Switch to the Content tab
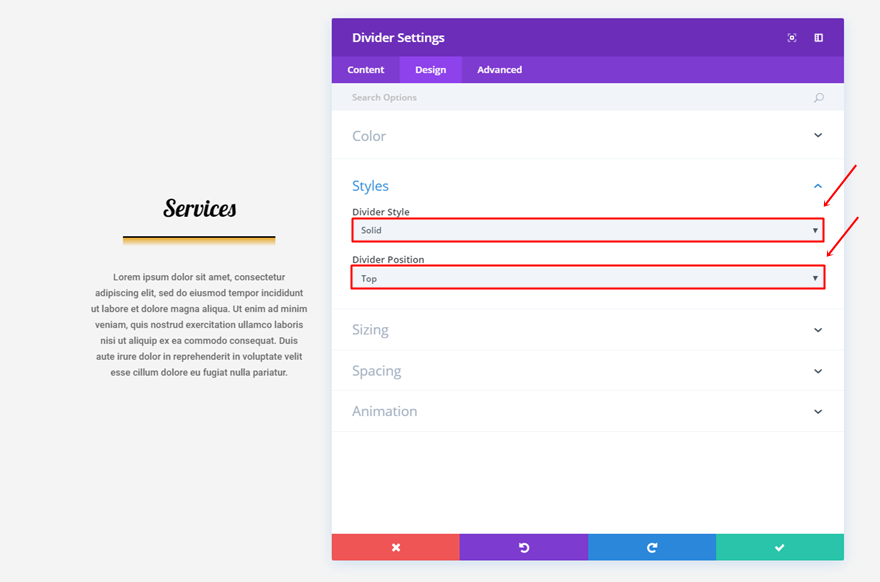 [x=365, y=70]
